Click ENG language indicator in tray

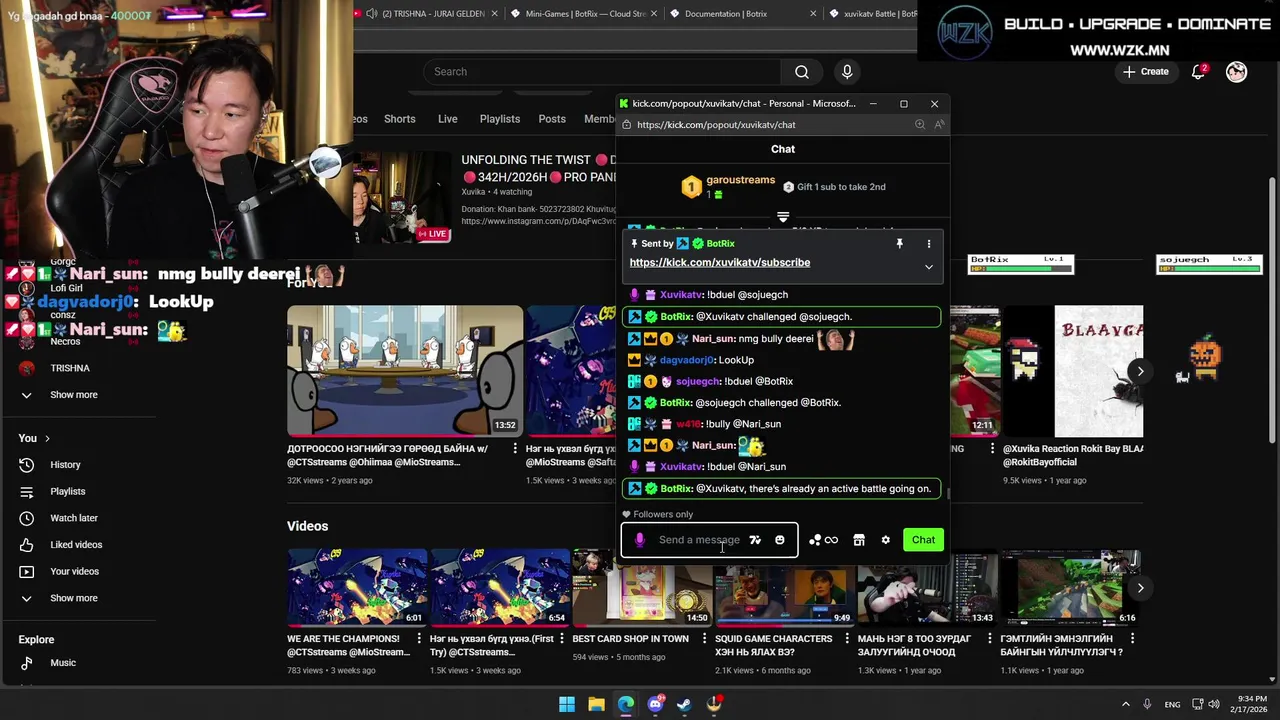point(1172,704)
